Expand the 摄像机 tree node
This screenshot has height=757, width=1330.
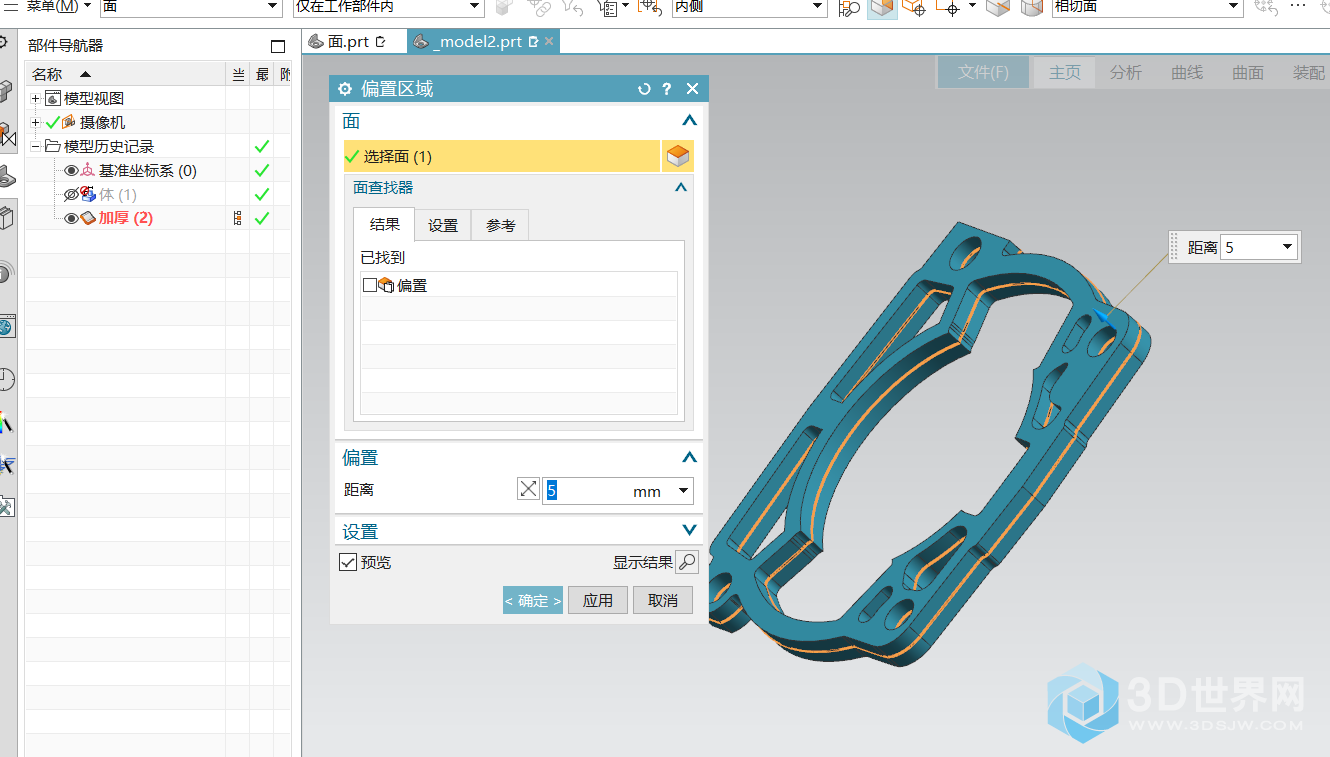pyautogui.click(x=36, y=122)
